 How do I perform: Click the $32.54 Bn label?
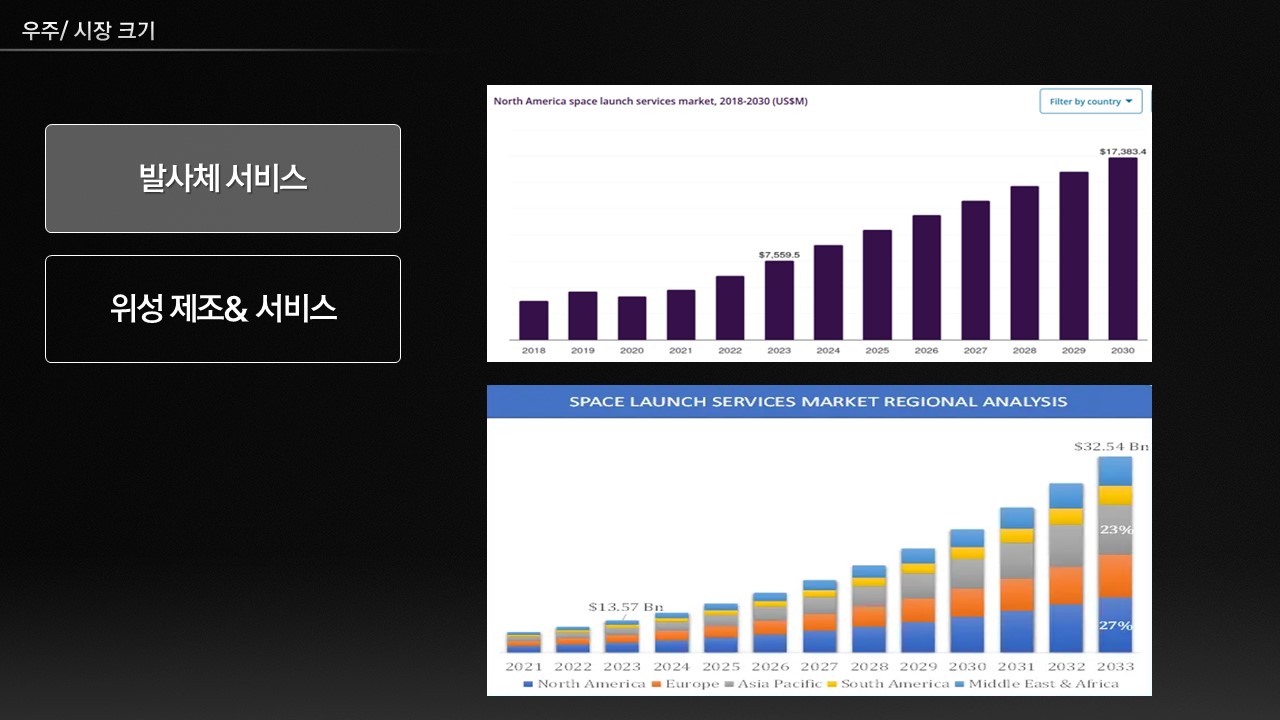pos(1110,446)
